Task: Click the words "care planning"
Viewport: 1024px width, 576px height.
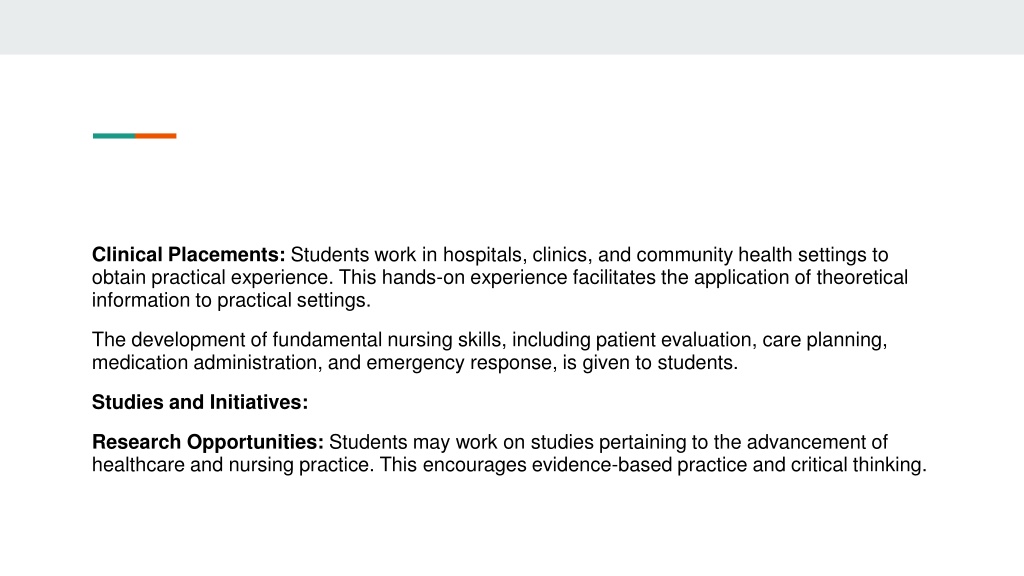Action: tap(824, 340)
